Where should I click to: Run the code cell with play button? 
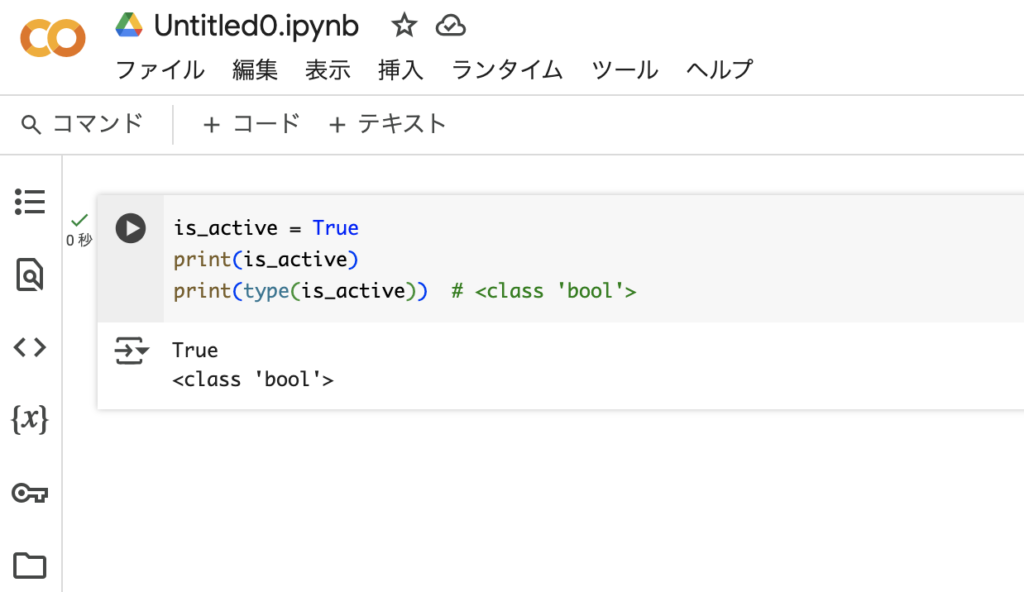(x=131, y=229)
